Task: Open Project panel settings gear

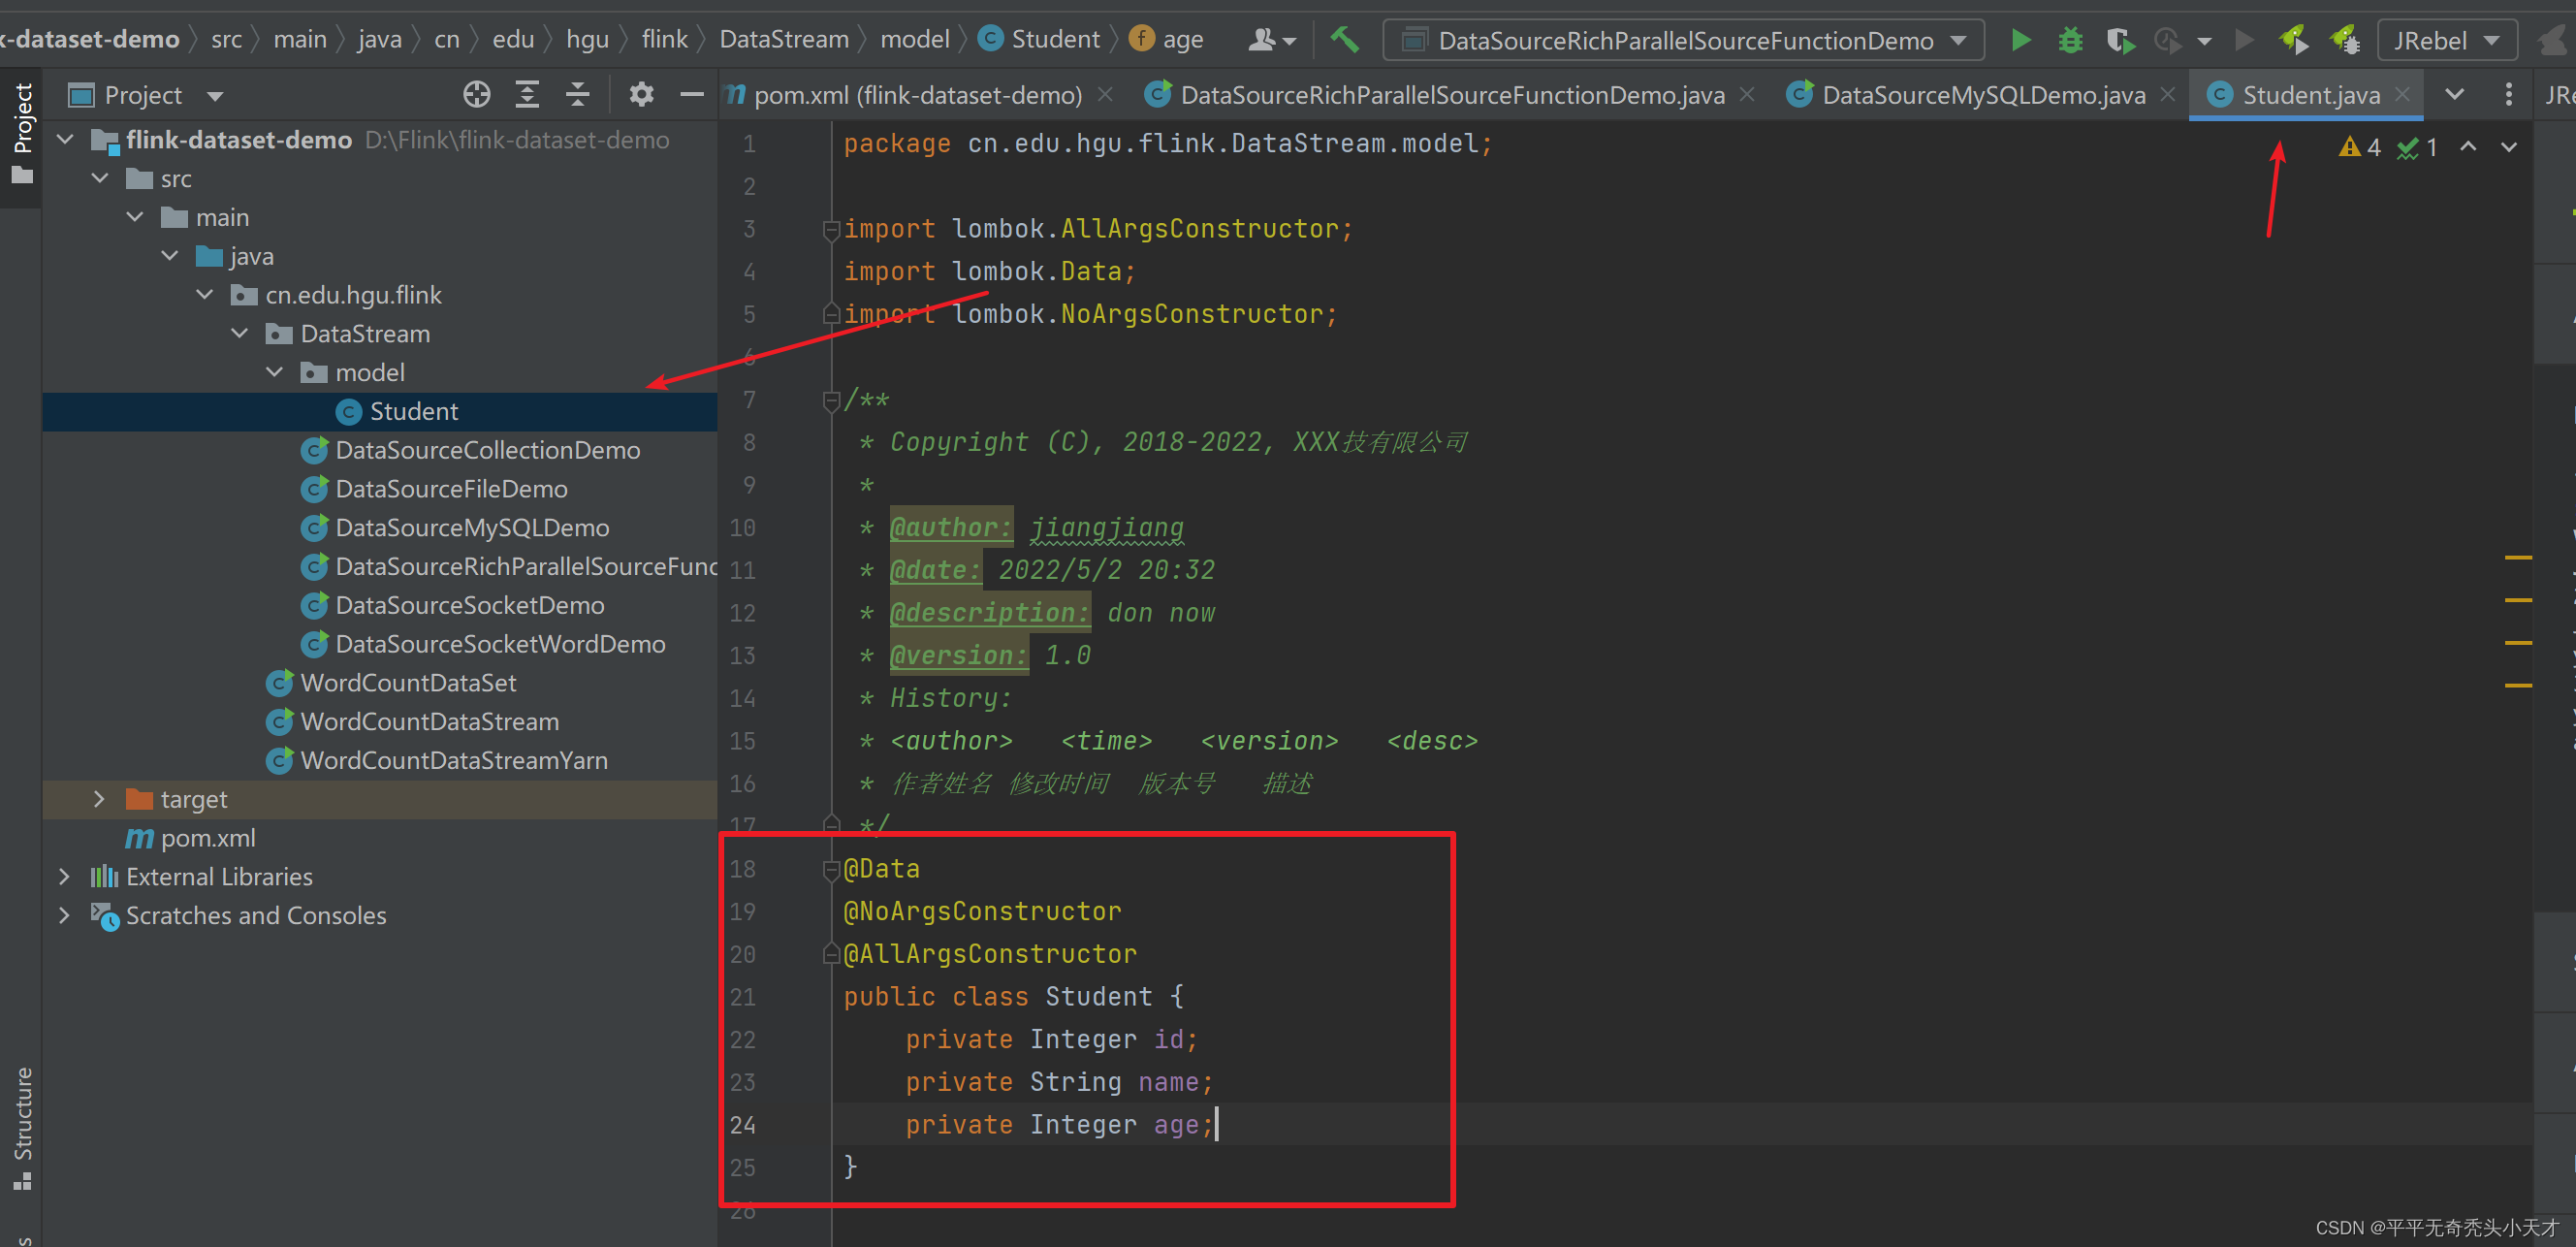Action: (x=641, y=95)
